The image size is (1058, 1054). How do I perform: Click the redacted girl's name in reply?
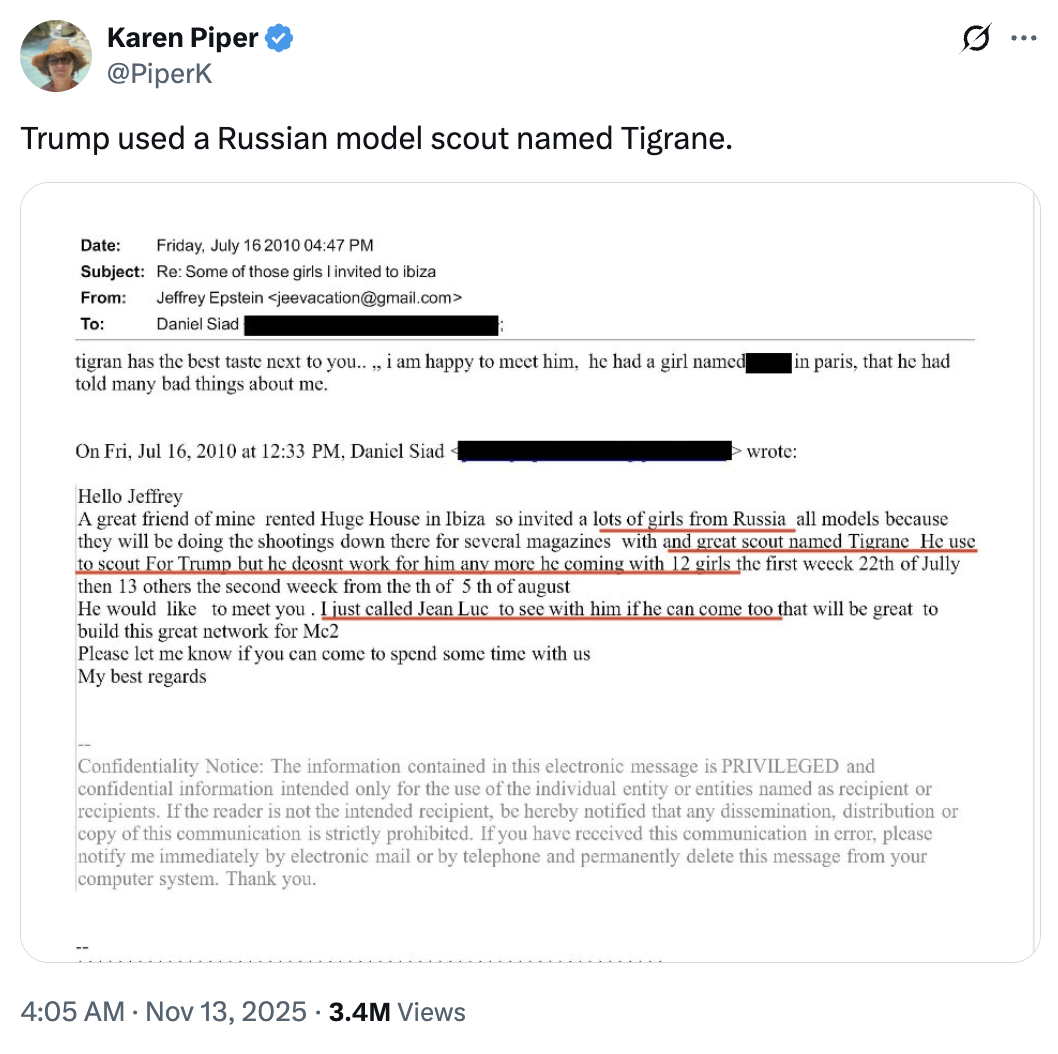tap(768, 362)
